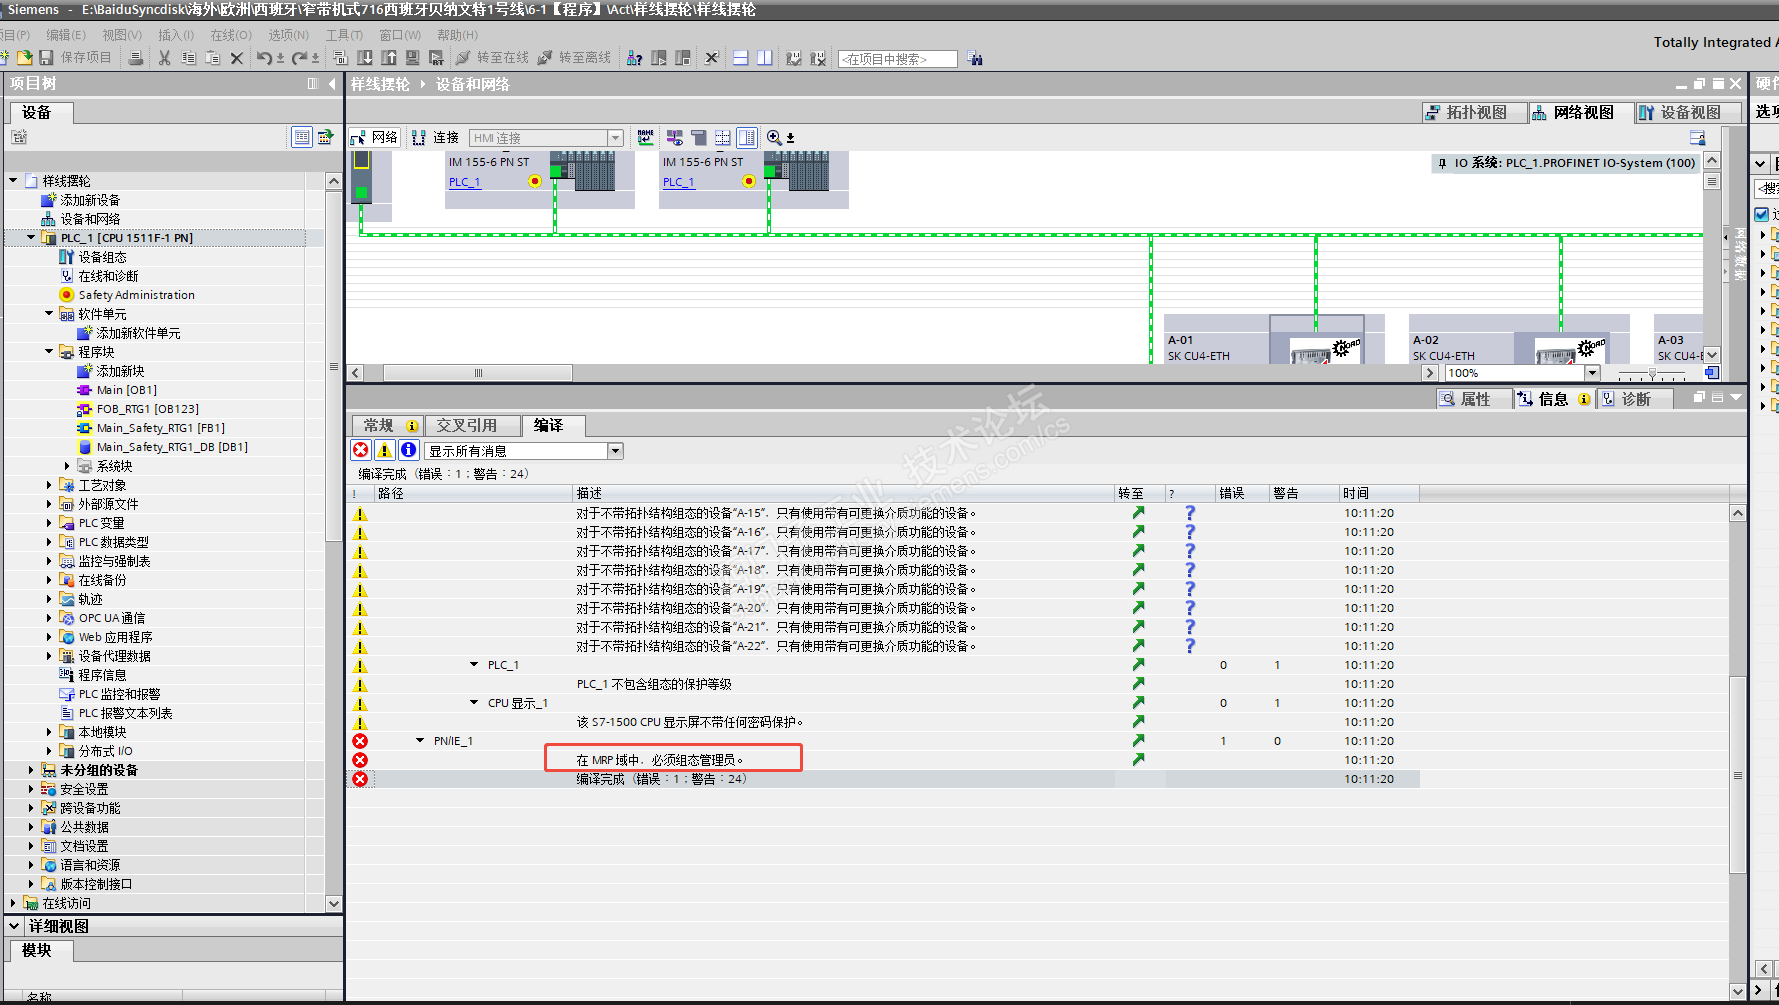Expand the PLC 变量 tree node

point(49,523)
